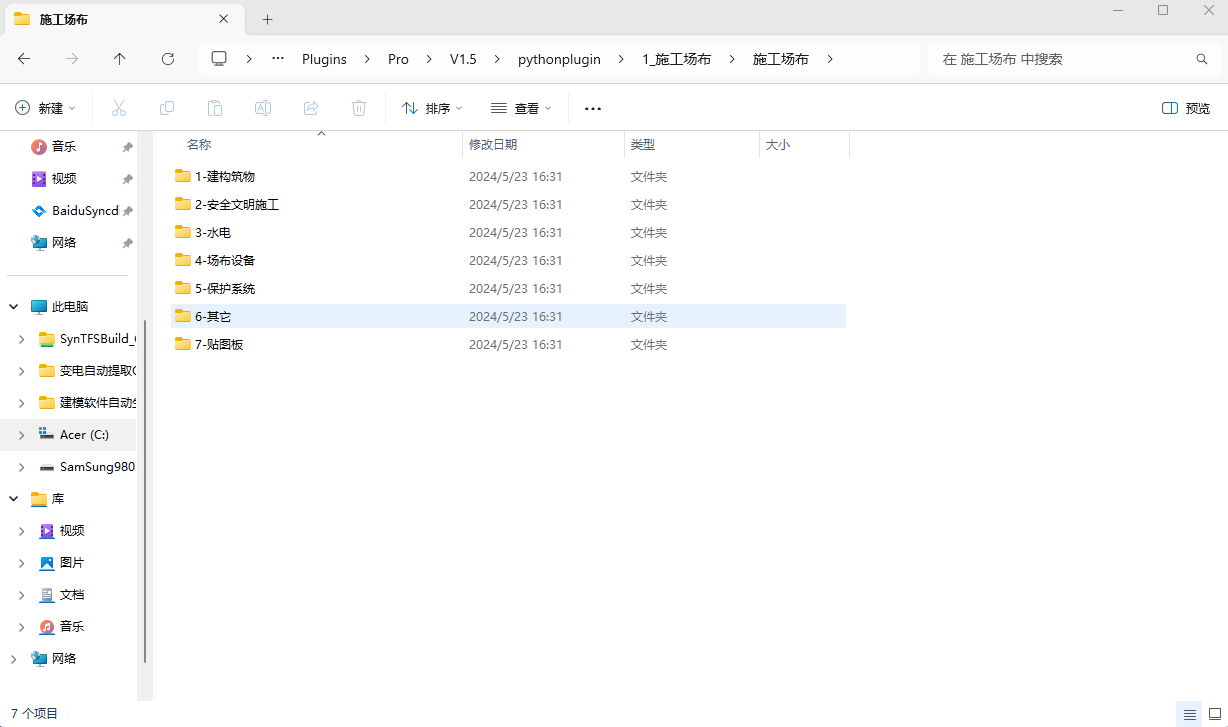The image size is (1228, 727).
Task: Click the Cut scissors icon
Action: click(x=119, y=108)
